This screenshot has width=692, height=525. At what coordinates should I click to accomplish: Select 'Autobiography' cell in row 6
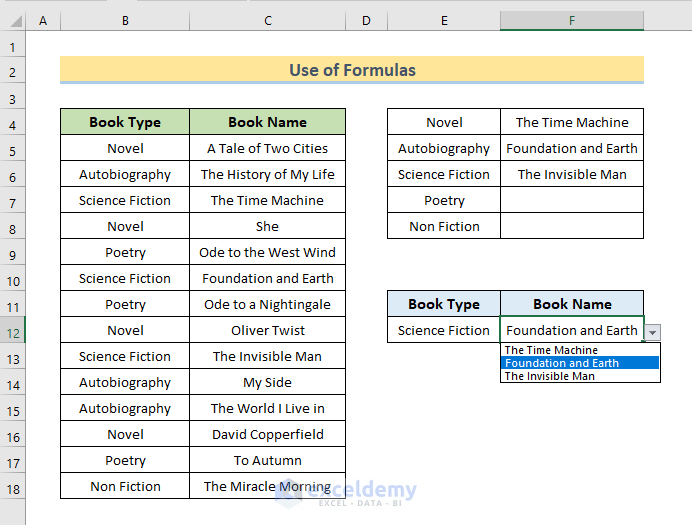pos(125,174)
